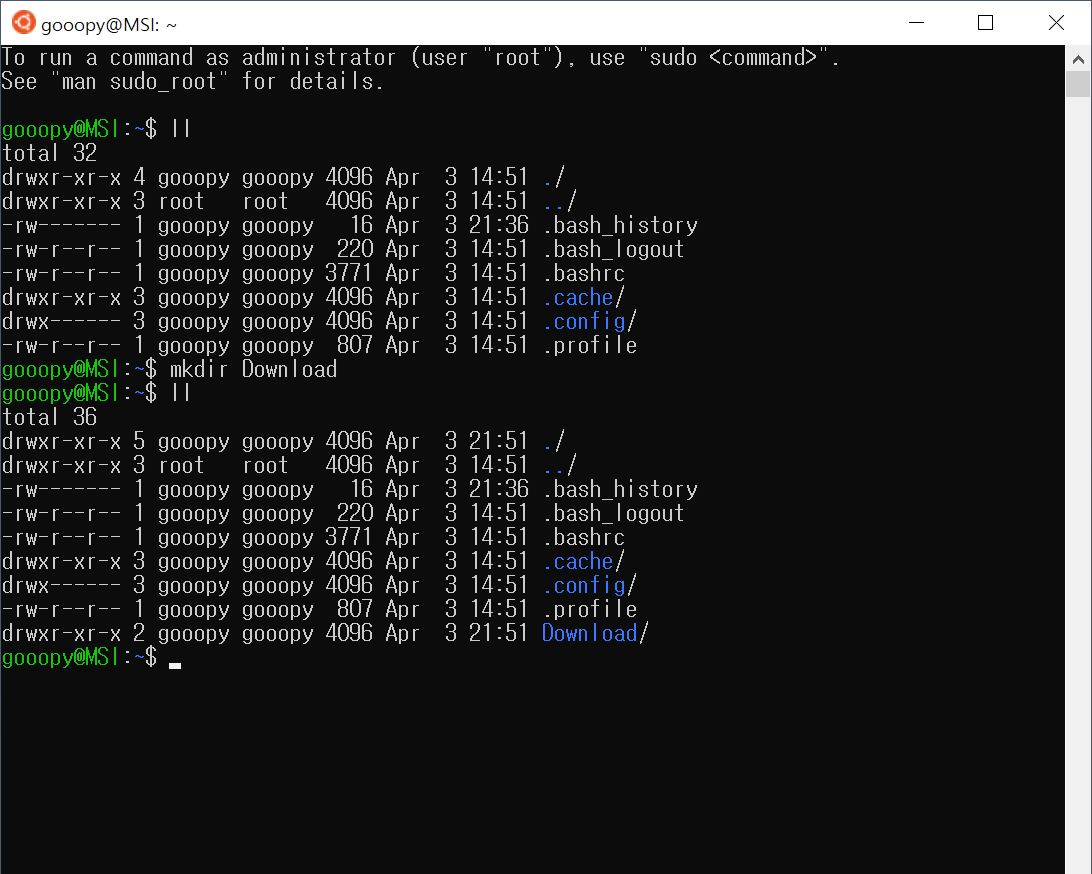Click .profile in the first listing
1092x874 pixels.
click(591, 345)
